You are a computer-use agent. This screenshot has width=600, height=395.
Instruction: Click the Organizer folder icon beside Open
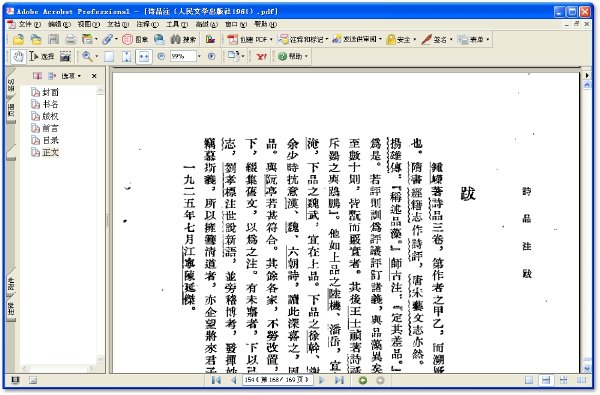click(36, 39)
